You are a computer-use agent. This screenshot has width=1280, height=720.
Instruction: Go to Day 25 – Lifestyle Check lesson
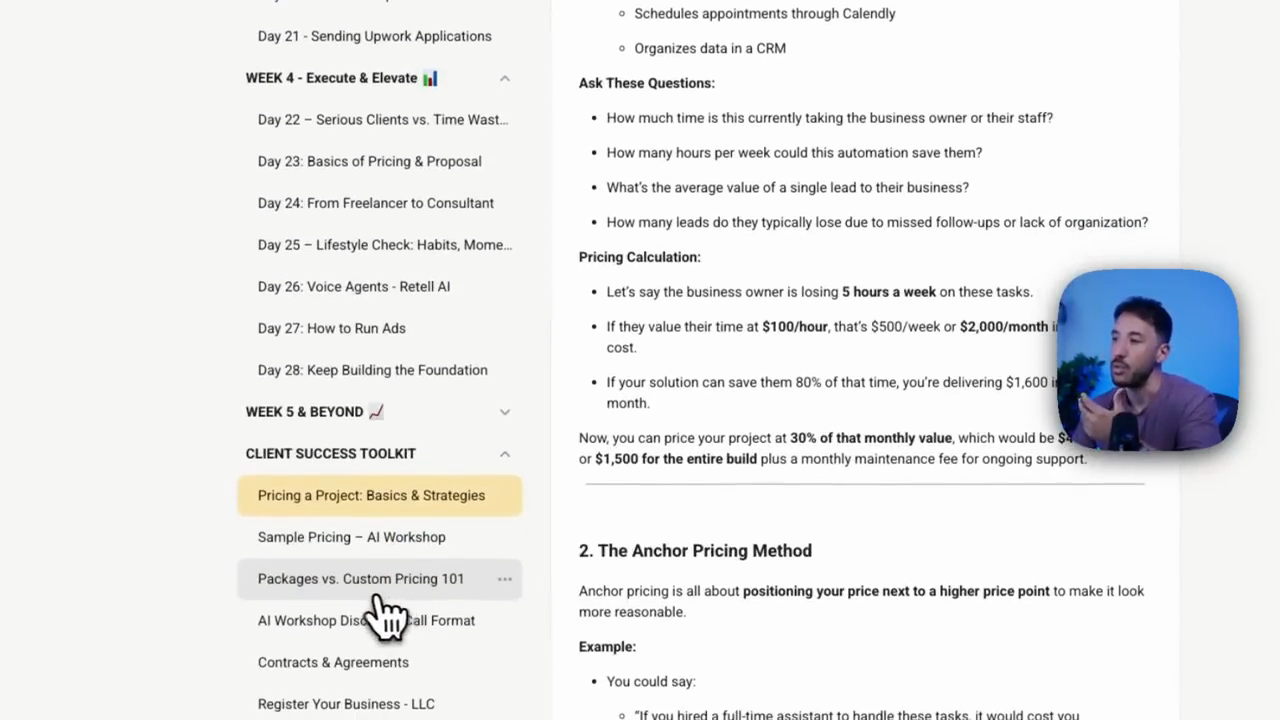coord(384,245)
